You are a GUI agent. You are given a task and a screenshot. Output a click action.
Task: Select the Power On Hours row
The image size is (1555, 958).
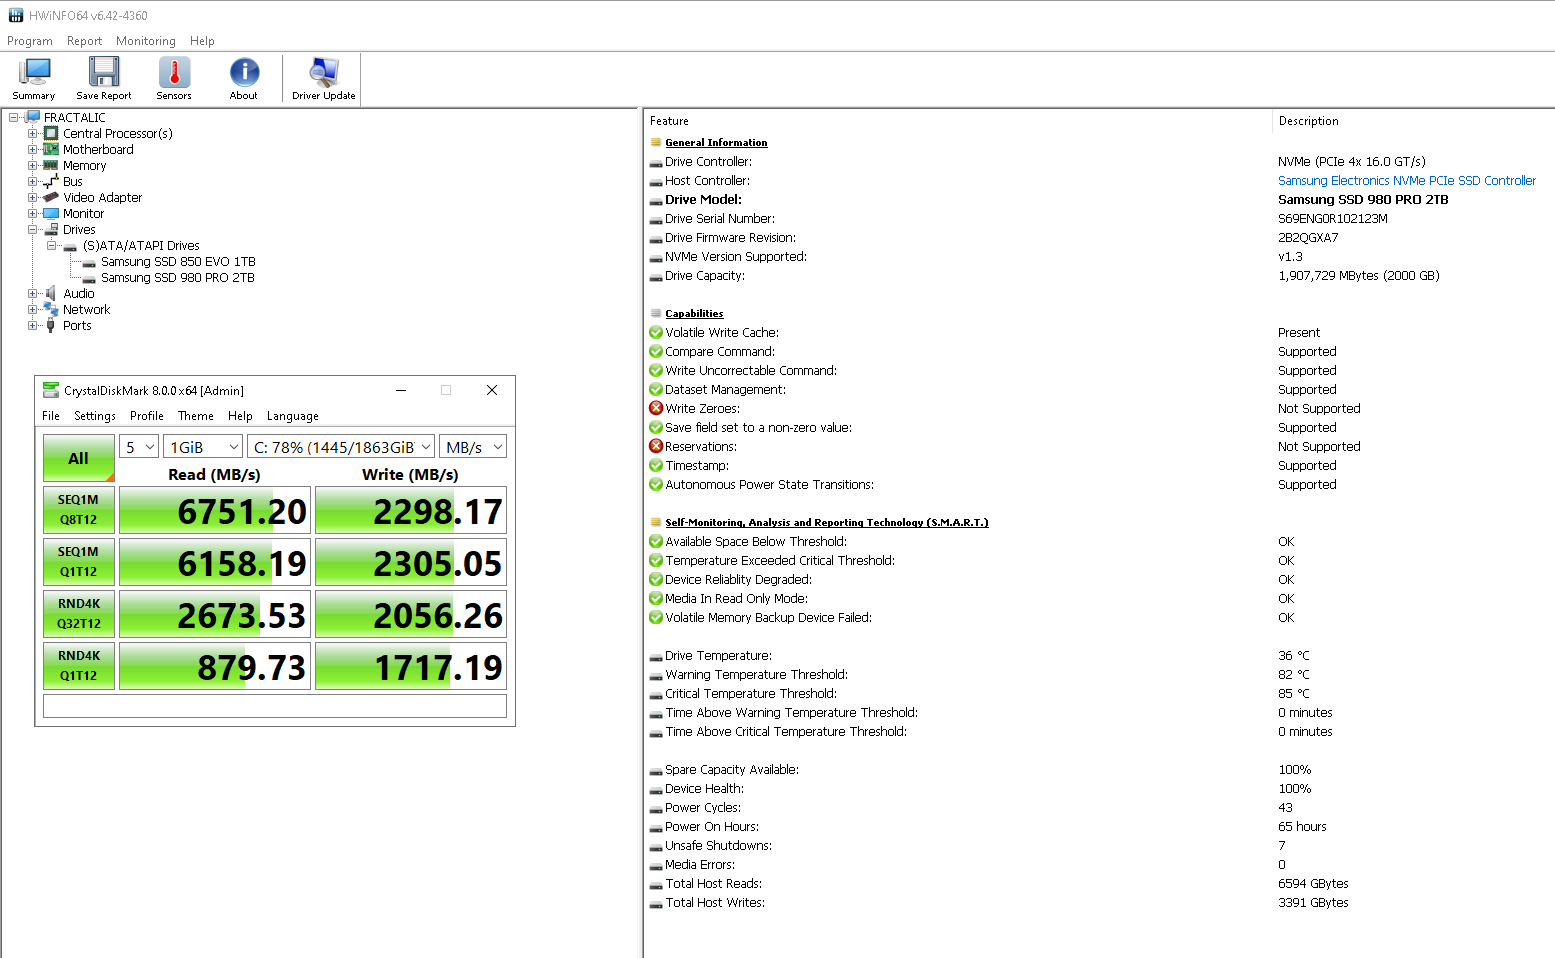click(x=1099, y=826)
